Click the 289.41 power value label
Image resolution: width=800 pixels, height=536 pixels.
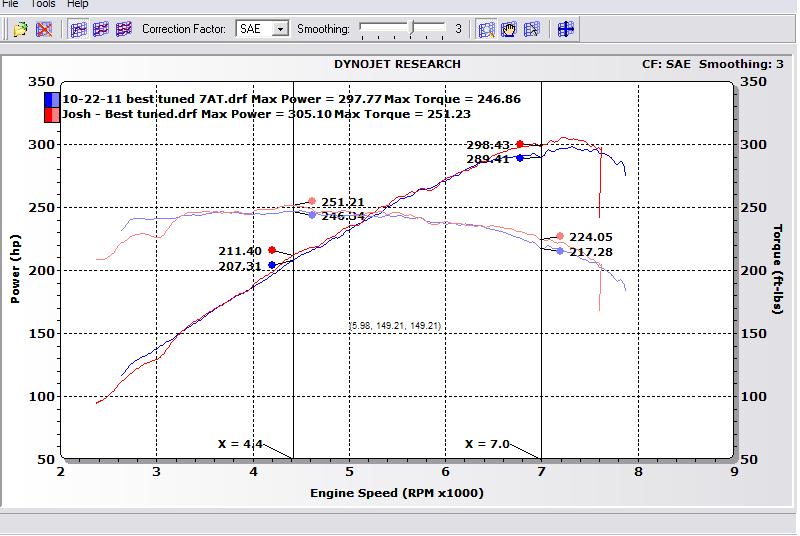[x=488, y=159]
